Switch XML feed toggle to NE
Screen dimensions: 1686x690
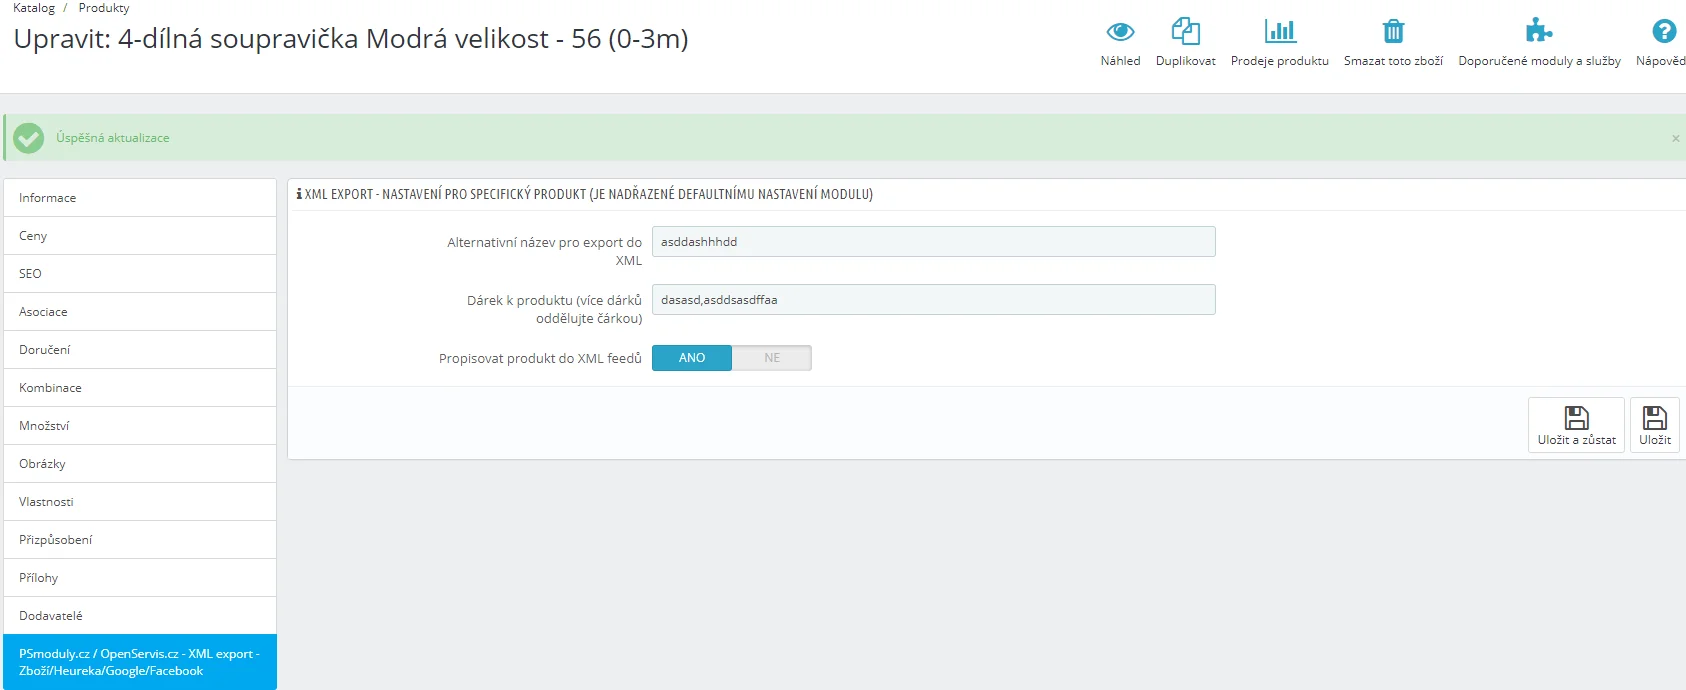[x=772, y=358]
